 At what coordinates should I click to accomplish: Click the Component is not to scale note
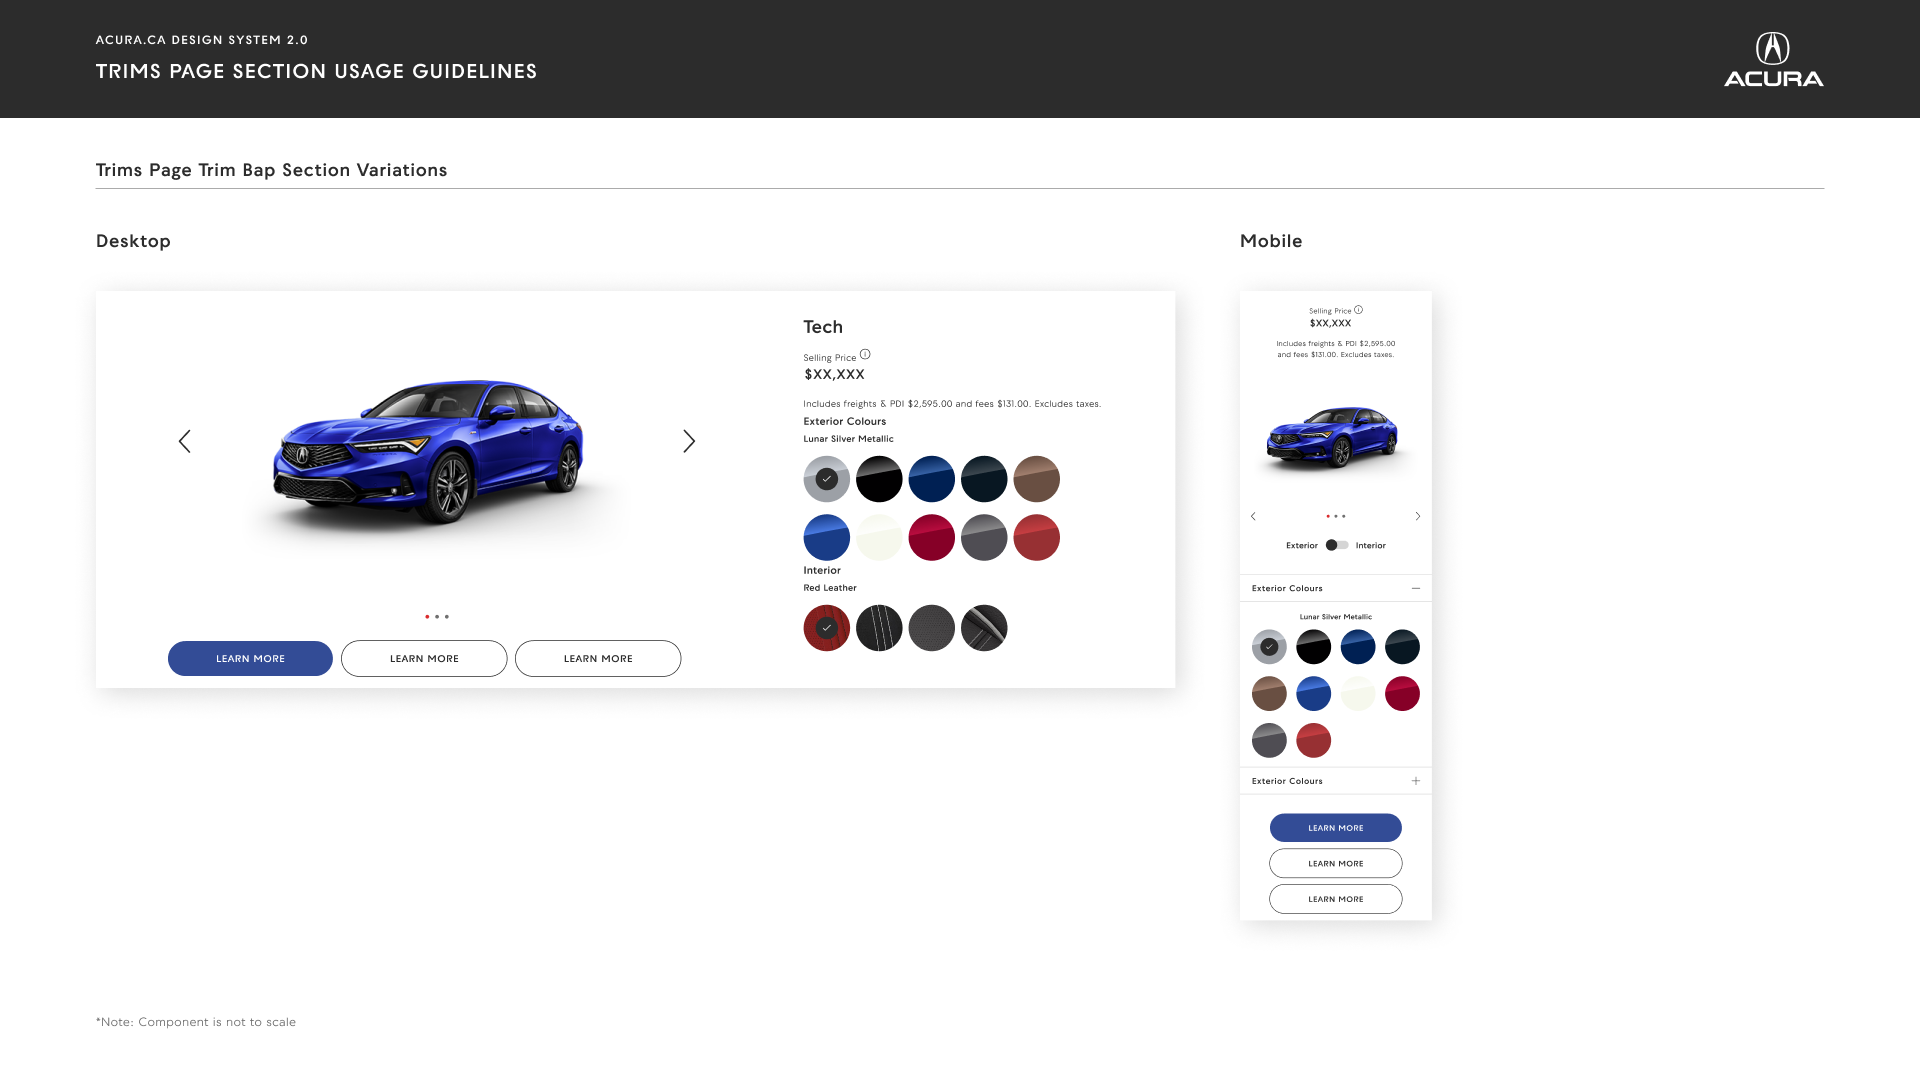(196, 1022)
